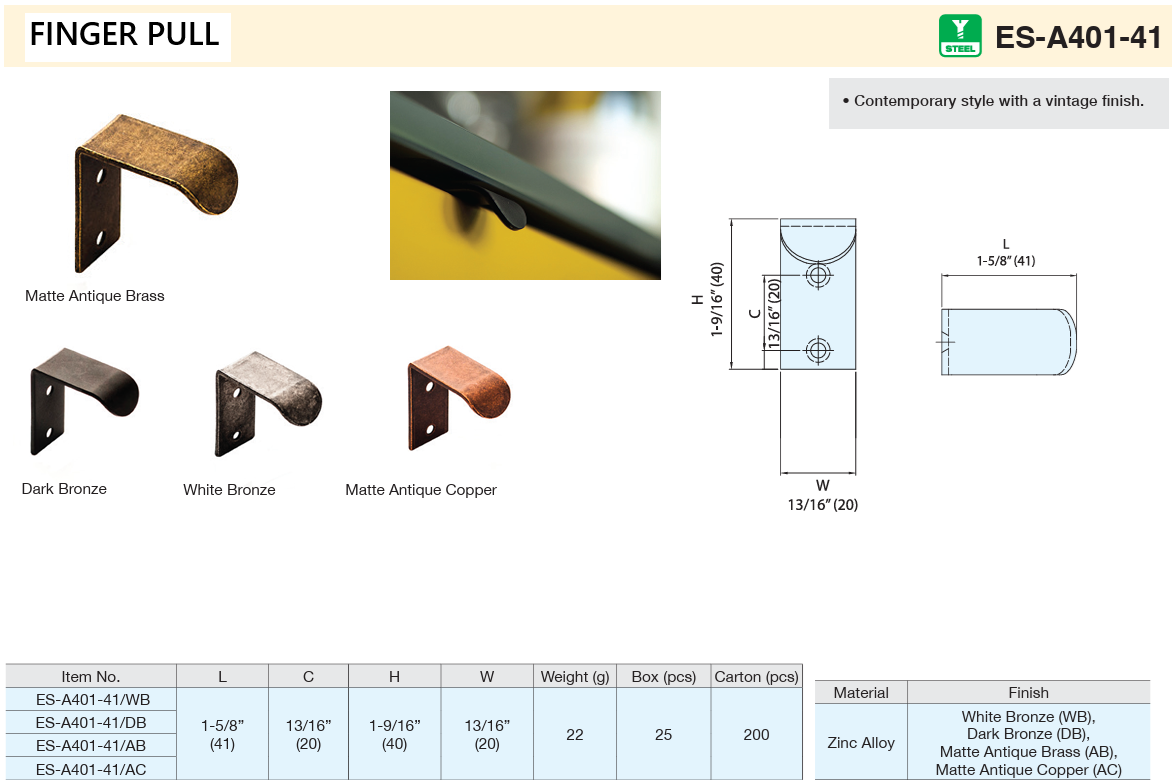Open the installed finger pull photo
The image size is (1172, 780).
(x=525, y=185)
